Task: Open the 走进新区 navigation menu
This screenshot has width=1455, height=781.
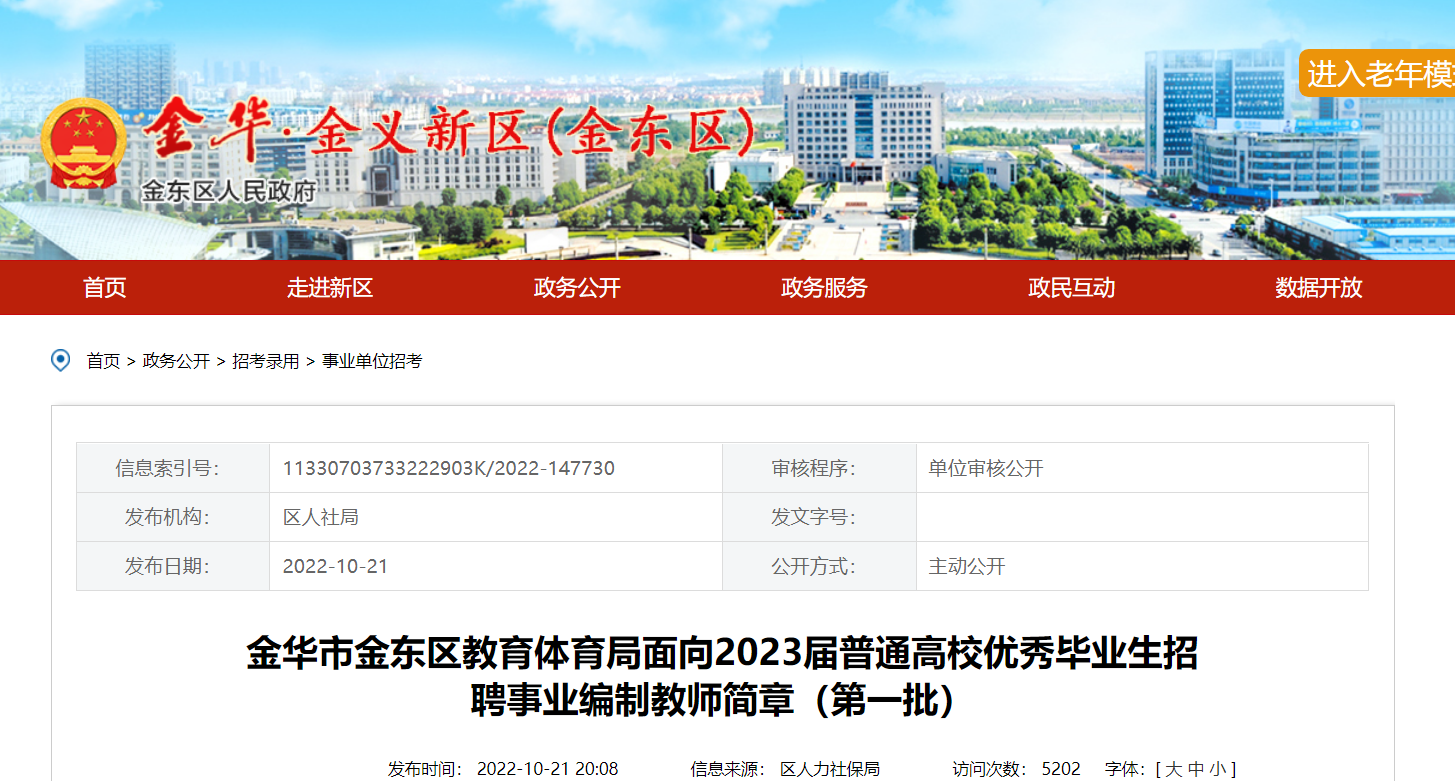Action: [330, 288]
